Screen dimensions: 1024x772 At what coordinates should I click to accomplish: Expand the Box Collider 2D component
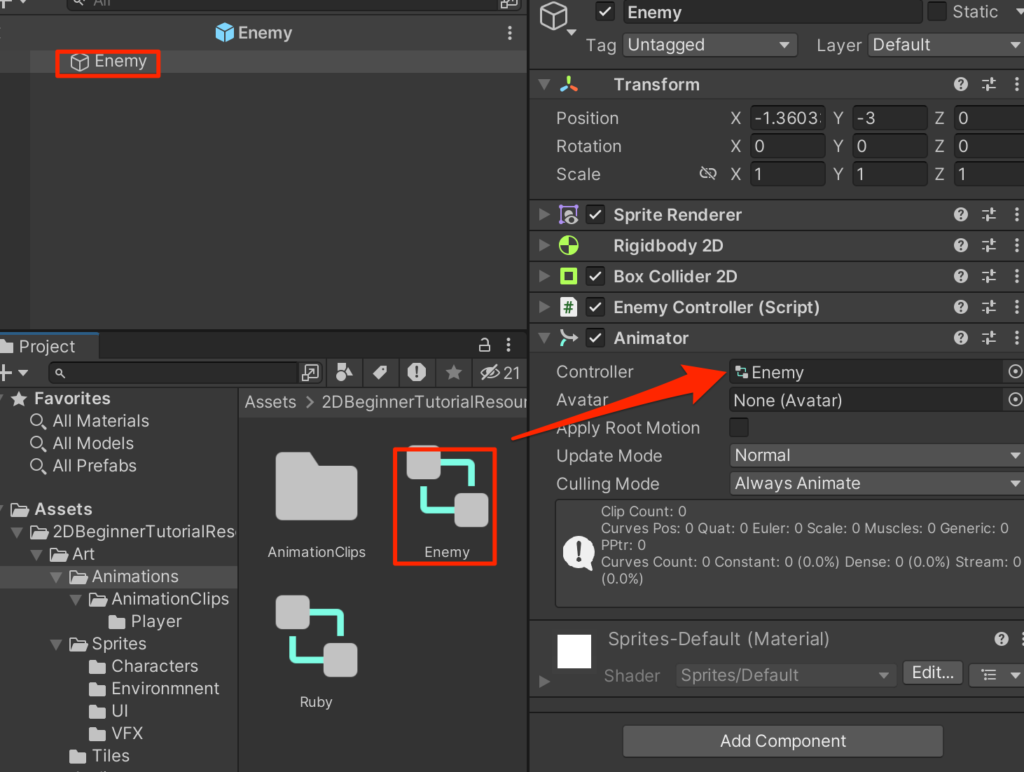point(544,276)
